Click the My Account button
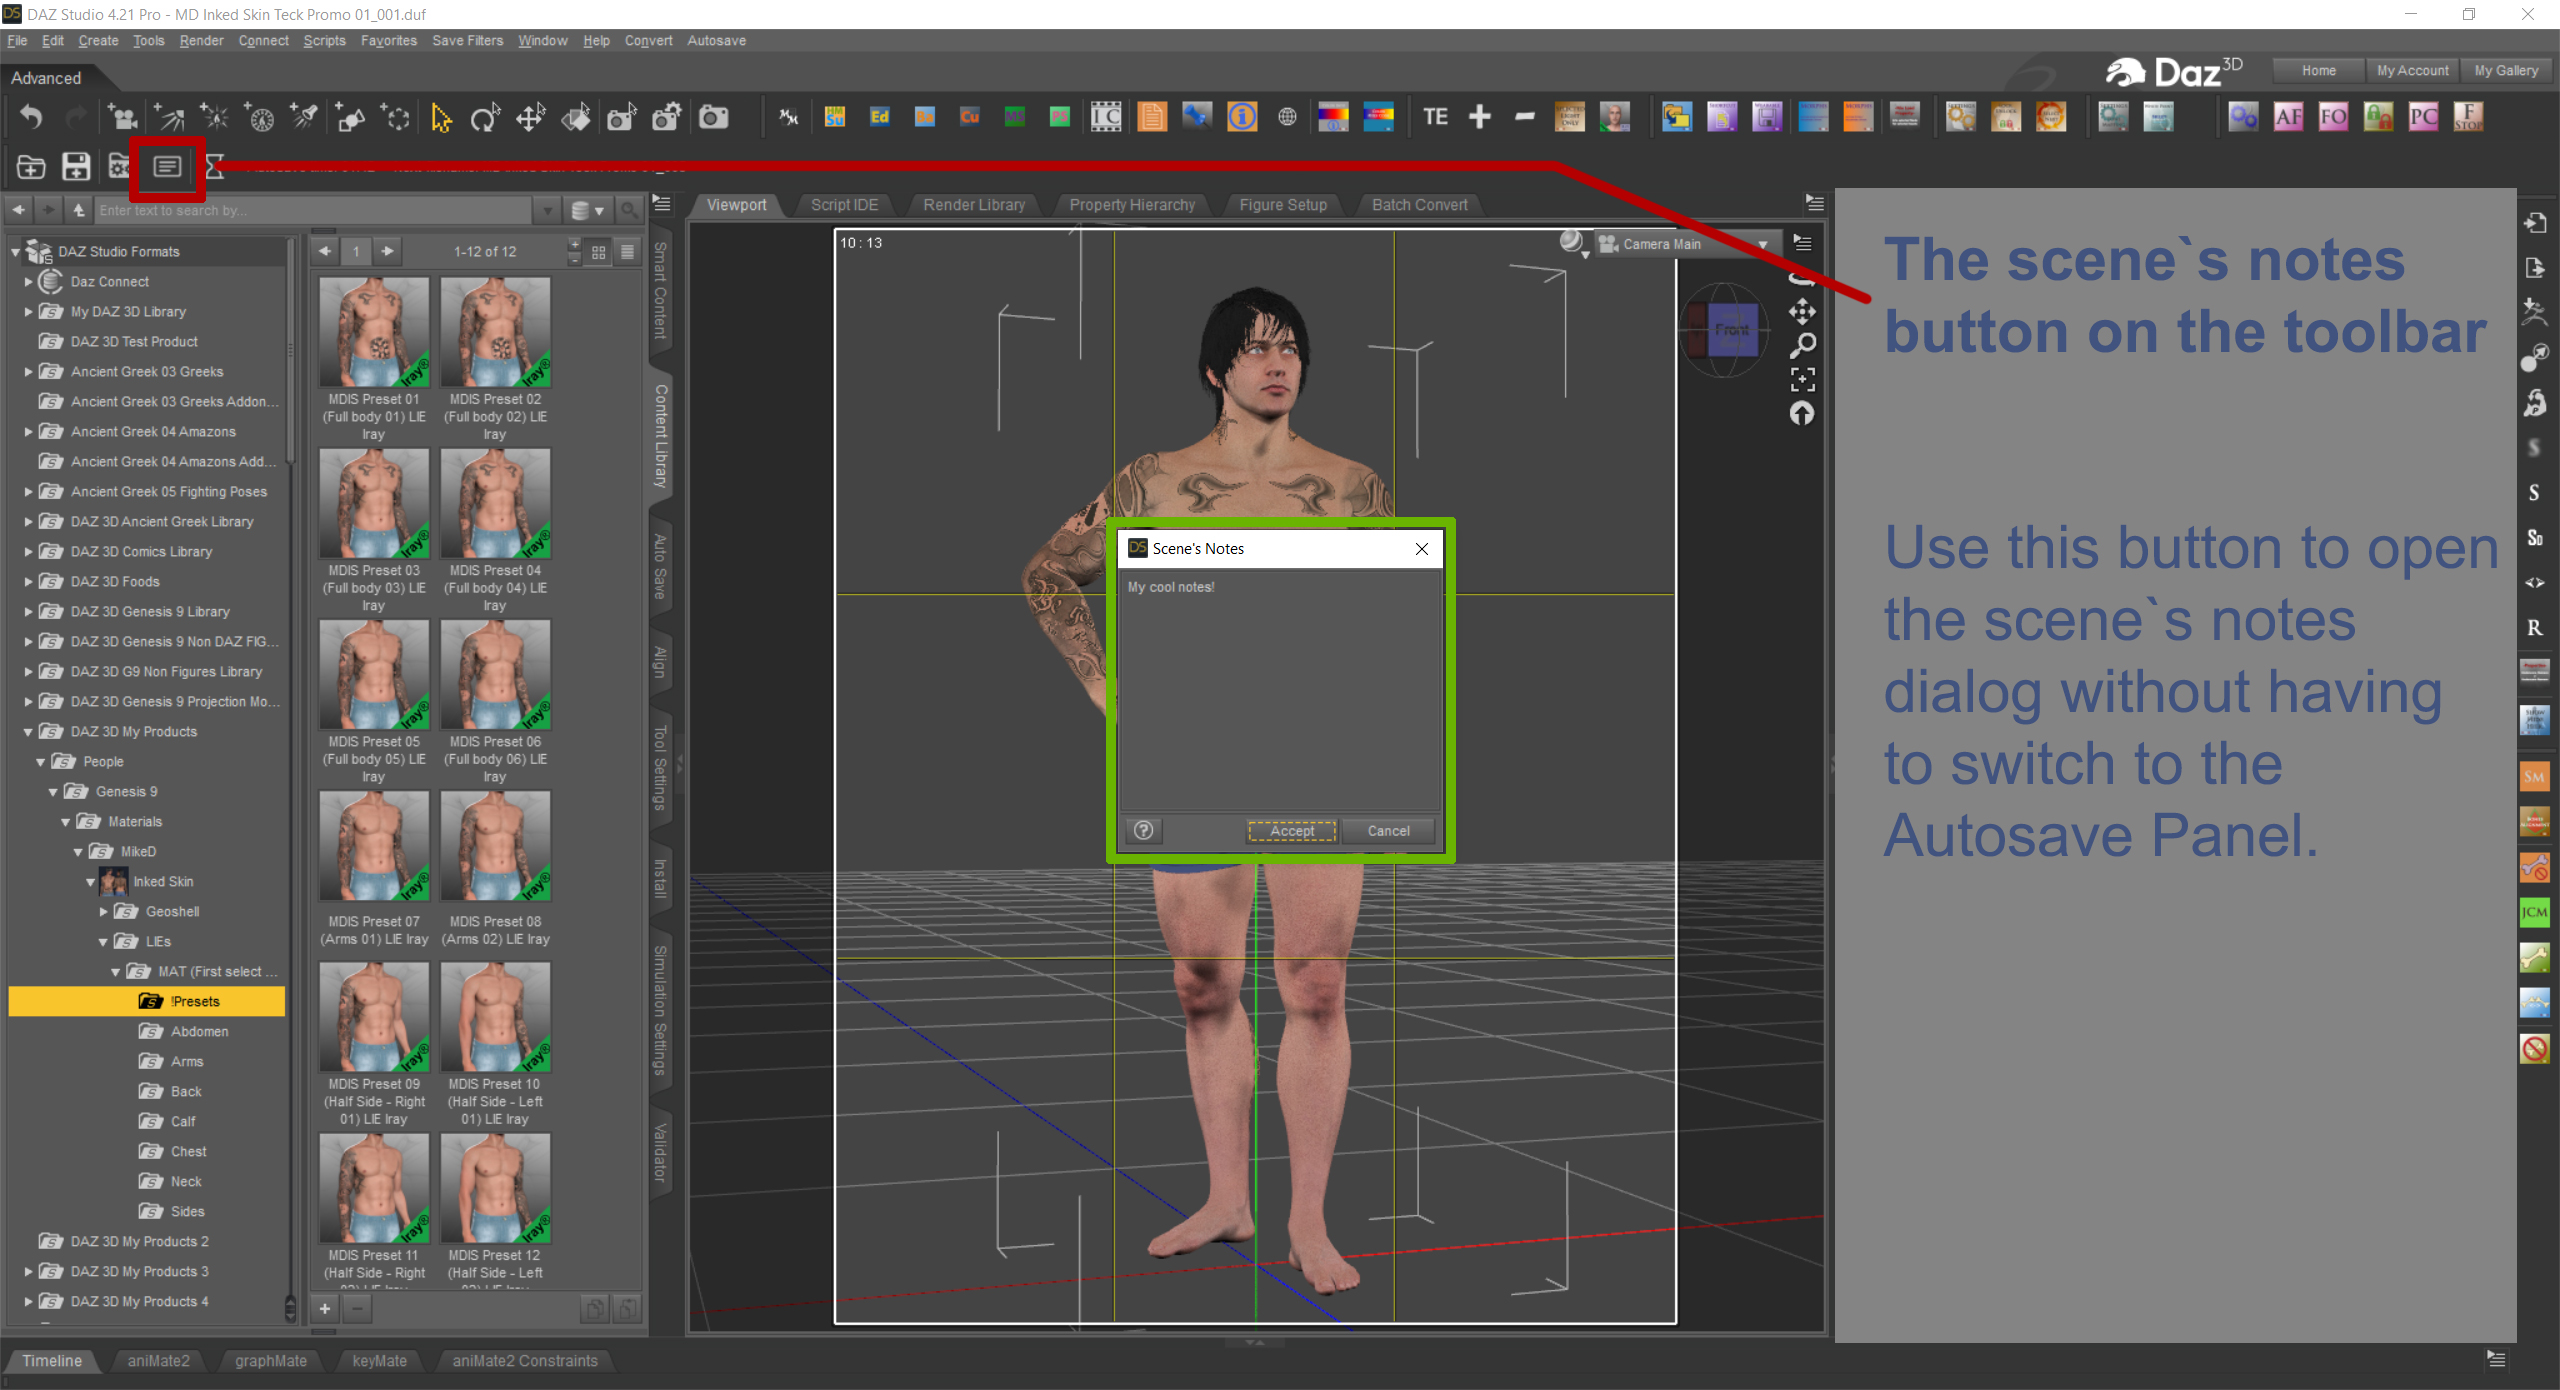 (2412, 71)
